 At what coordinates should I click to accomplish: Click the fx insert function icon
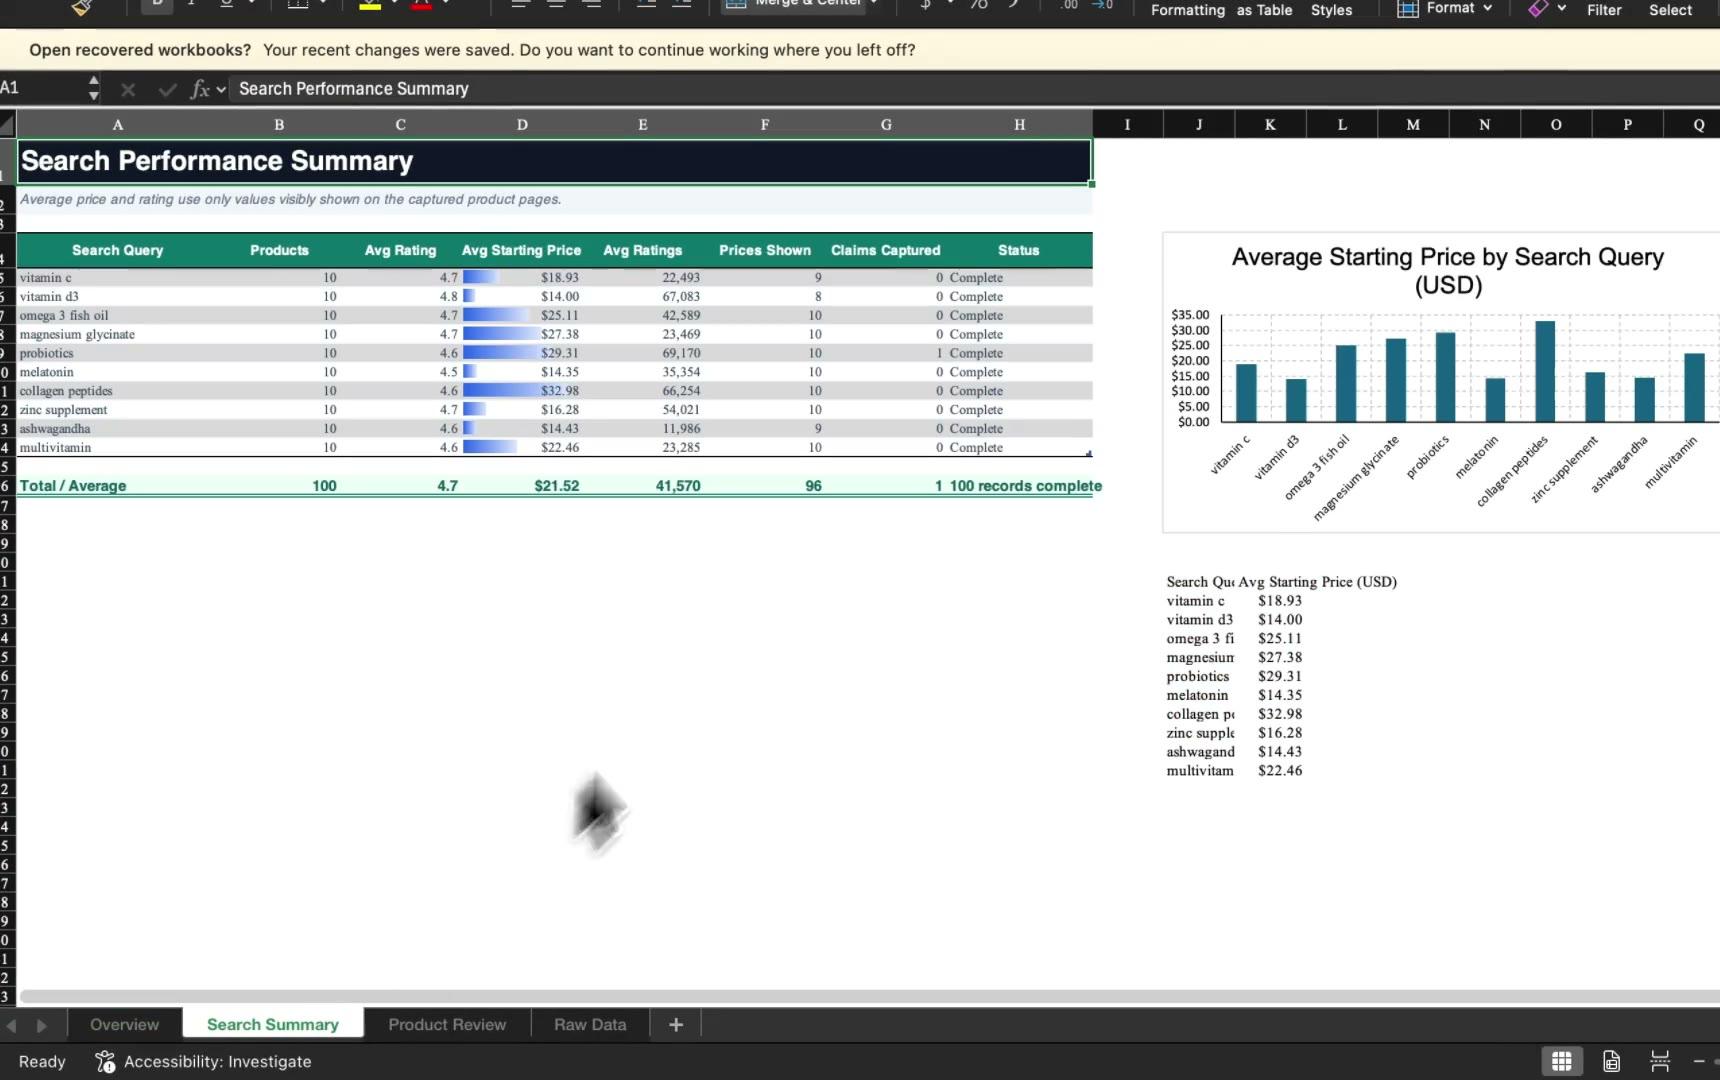point(200,89)
